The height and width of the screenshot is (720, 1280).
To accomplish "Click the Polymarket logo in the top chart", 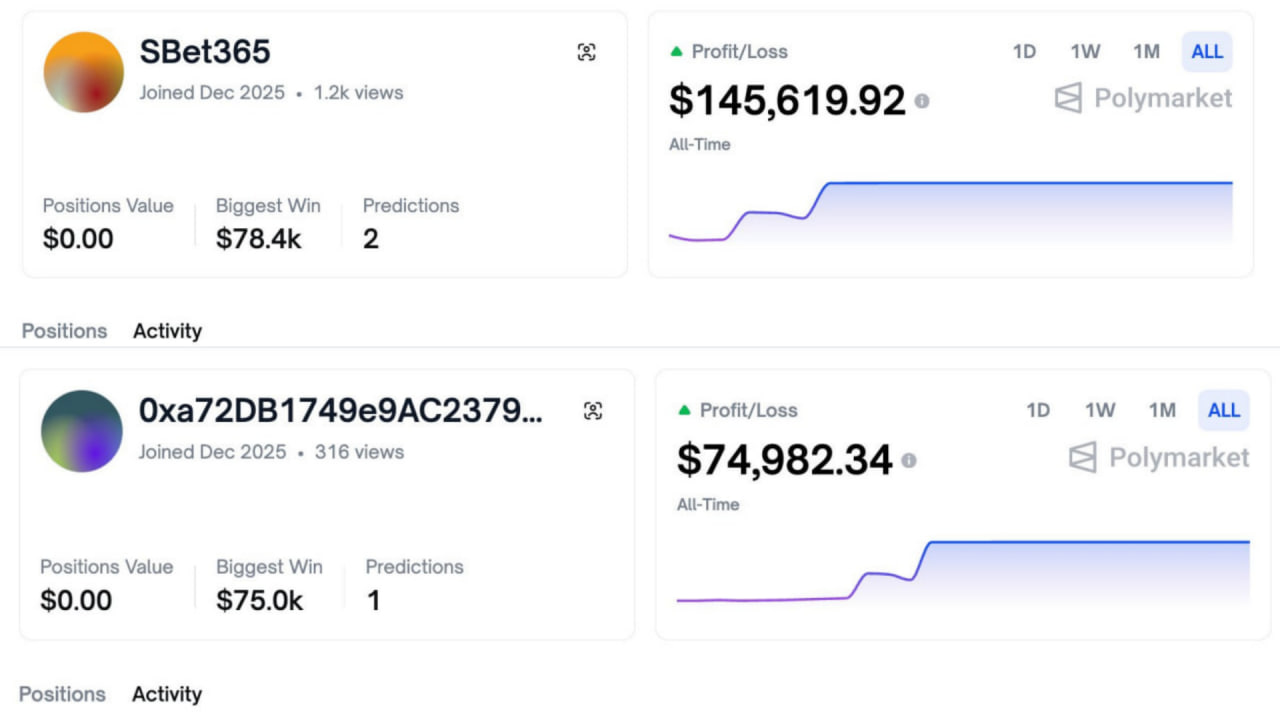I will [1144, 98].
